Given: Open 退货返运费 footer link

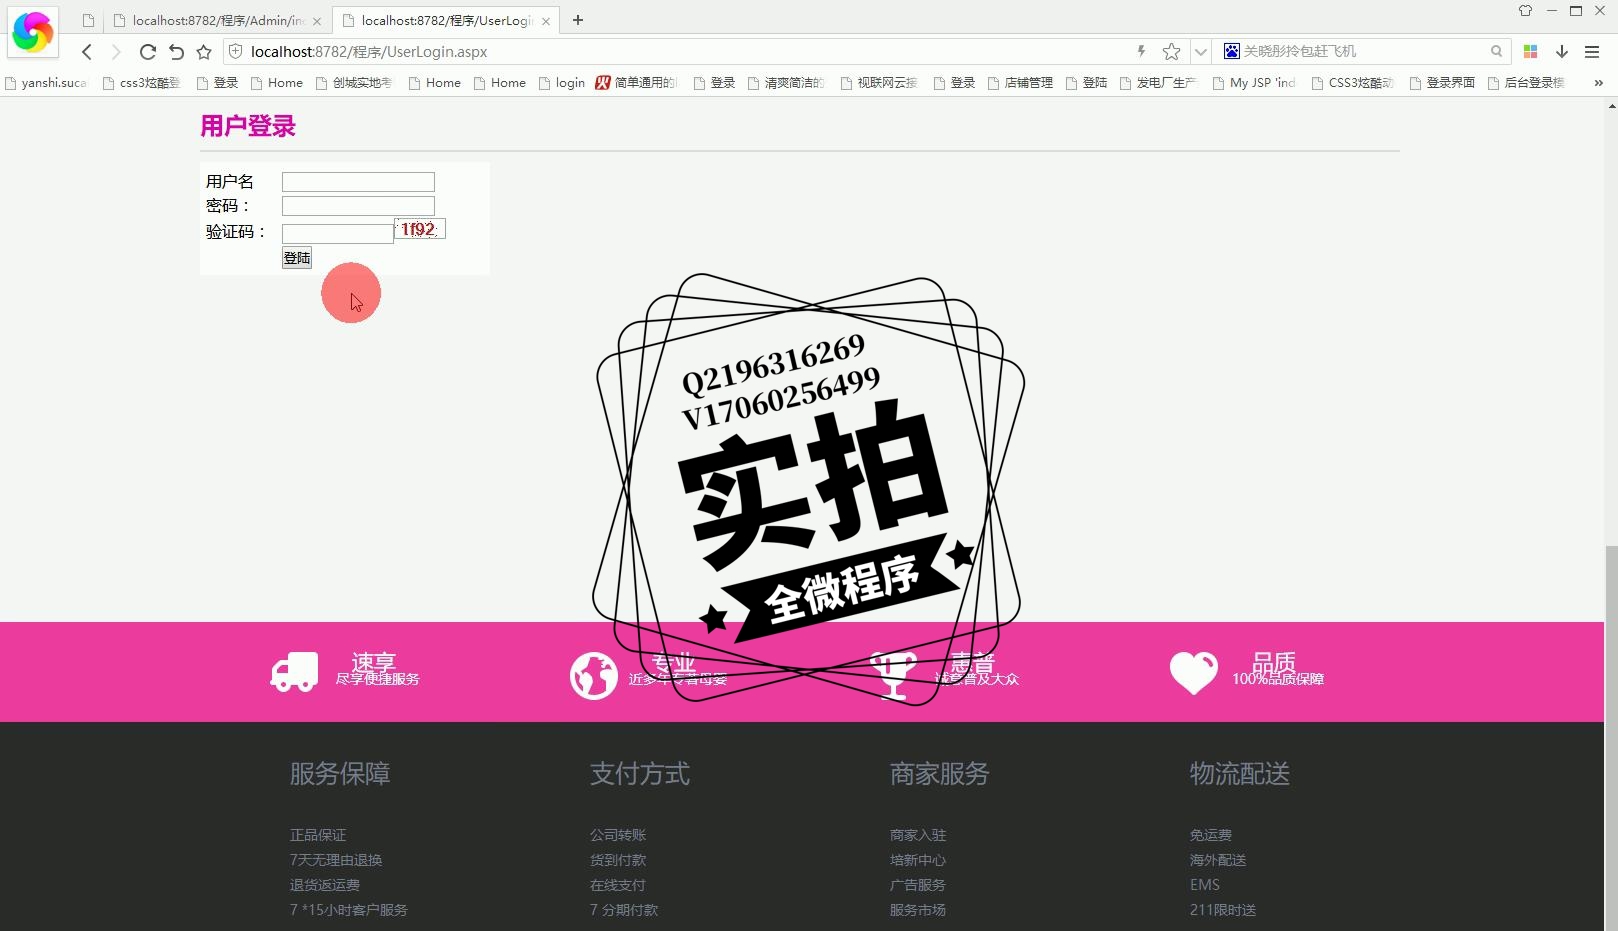Looking at the screenshot, I should (x=325, y=885).
